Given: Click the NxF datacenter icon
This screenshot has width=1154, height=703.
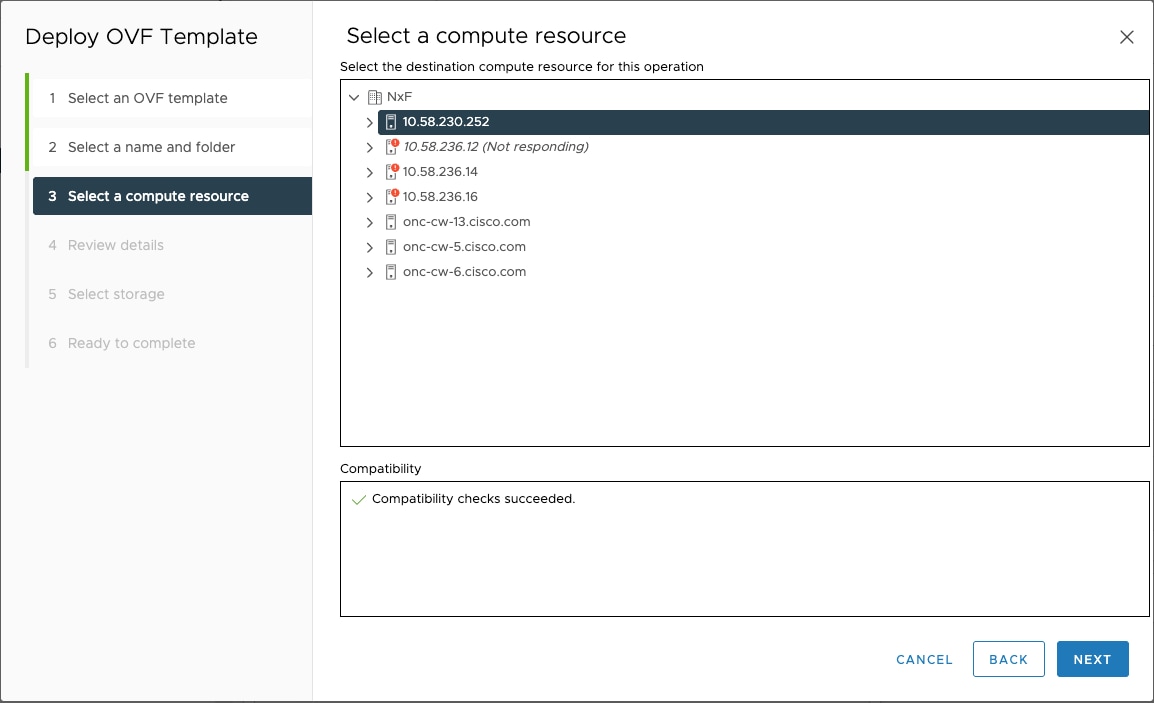Looking at the screenshot, I should [x=375, y=97].
